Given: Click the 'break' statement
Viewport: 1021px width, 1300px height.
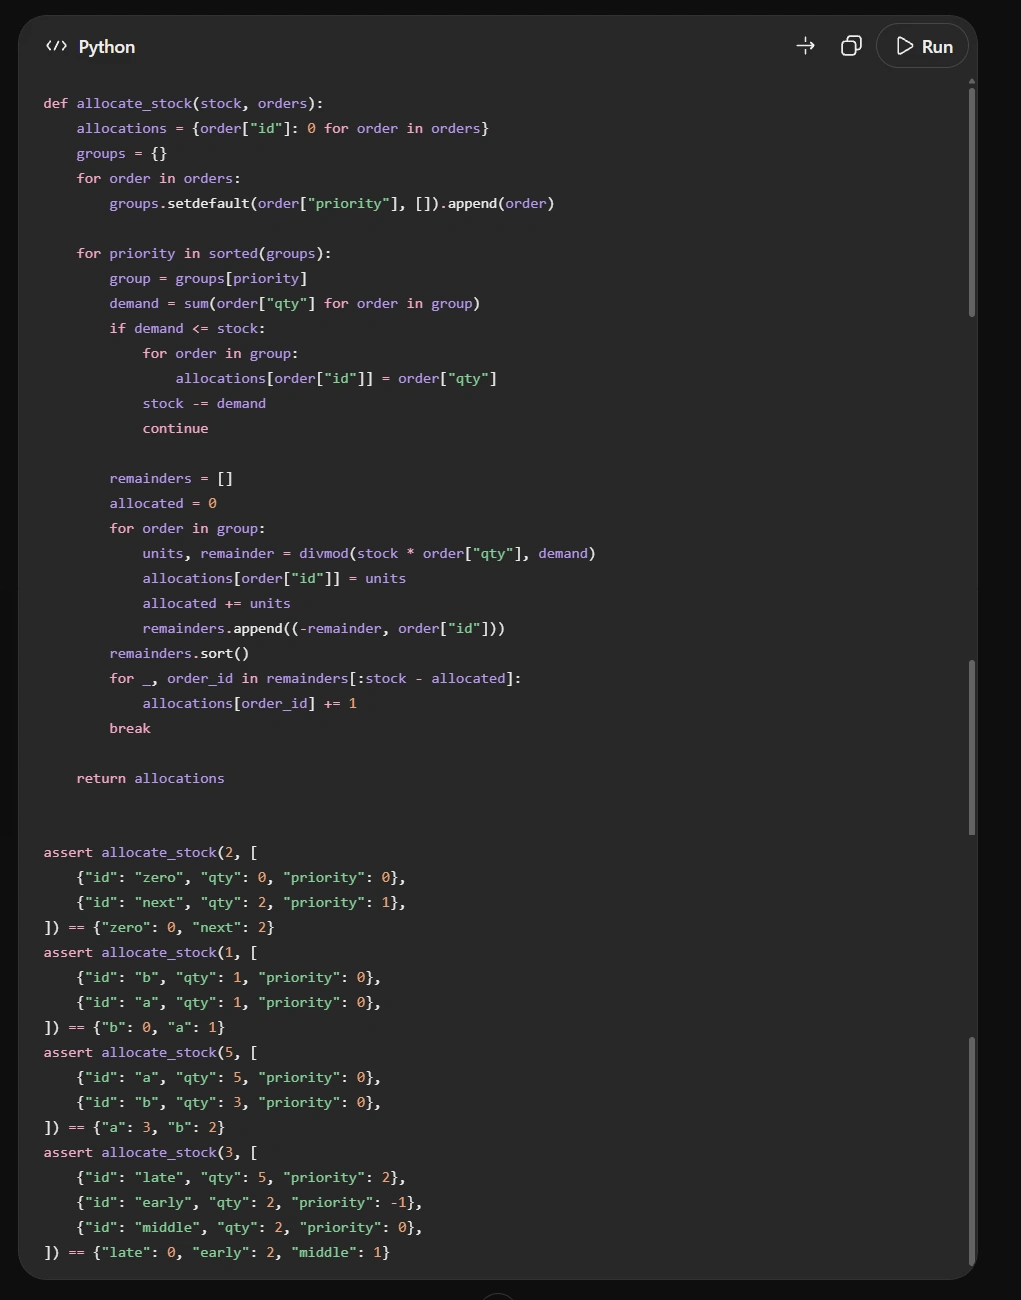Looking at the screenshot, I should pos(130,728).
